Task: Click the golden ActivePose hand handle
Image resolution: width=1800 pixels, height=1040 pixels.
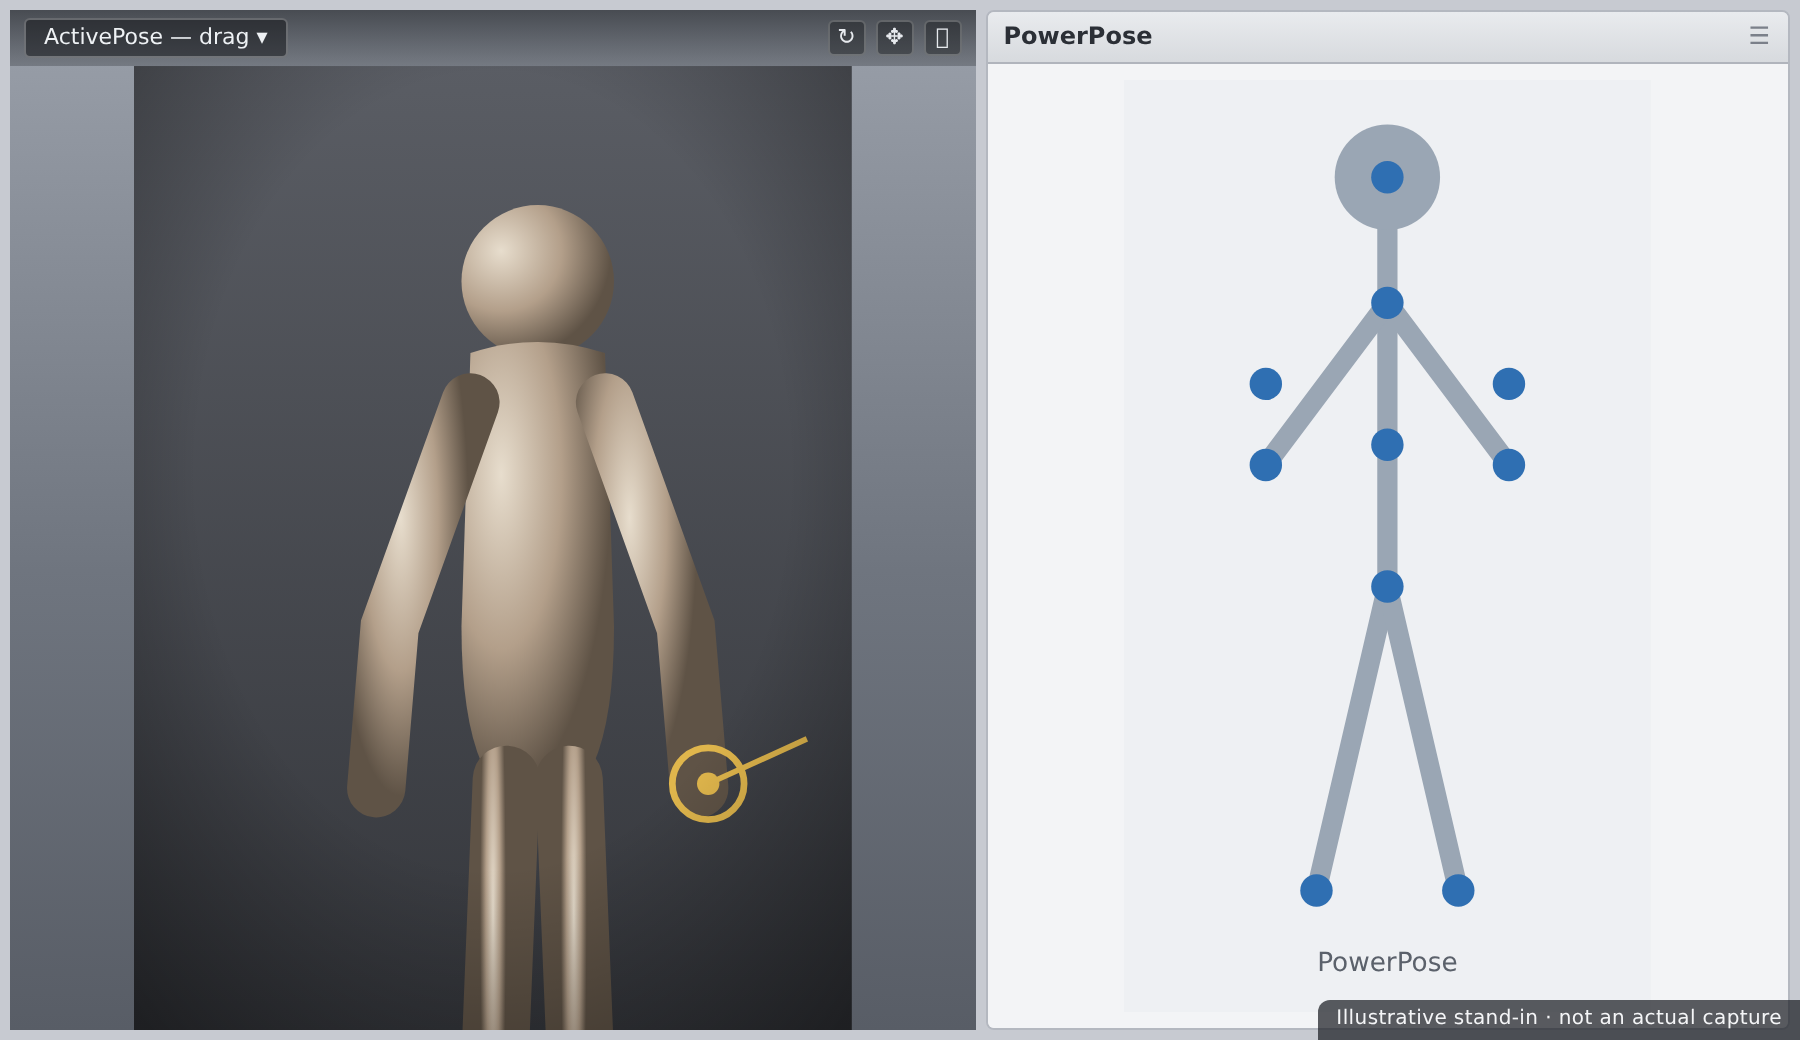Action: point(708,784)
